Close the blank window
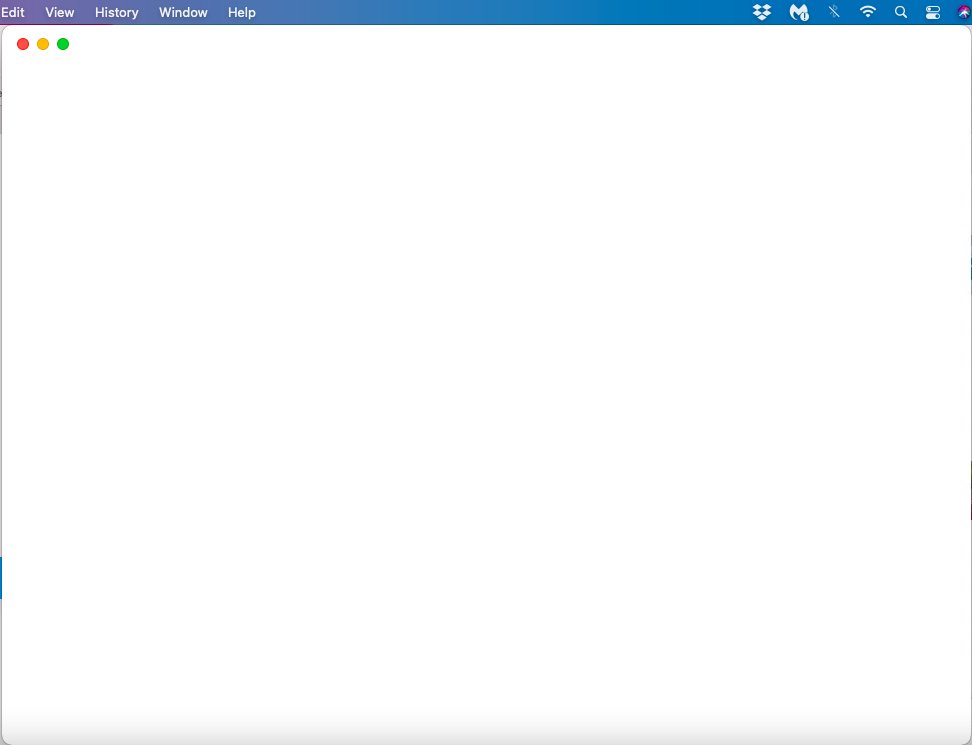The image size is (972, 745). click(x=23, y=44)
